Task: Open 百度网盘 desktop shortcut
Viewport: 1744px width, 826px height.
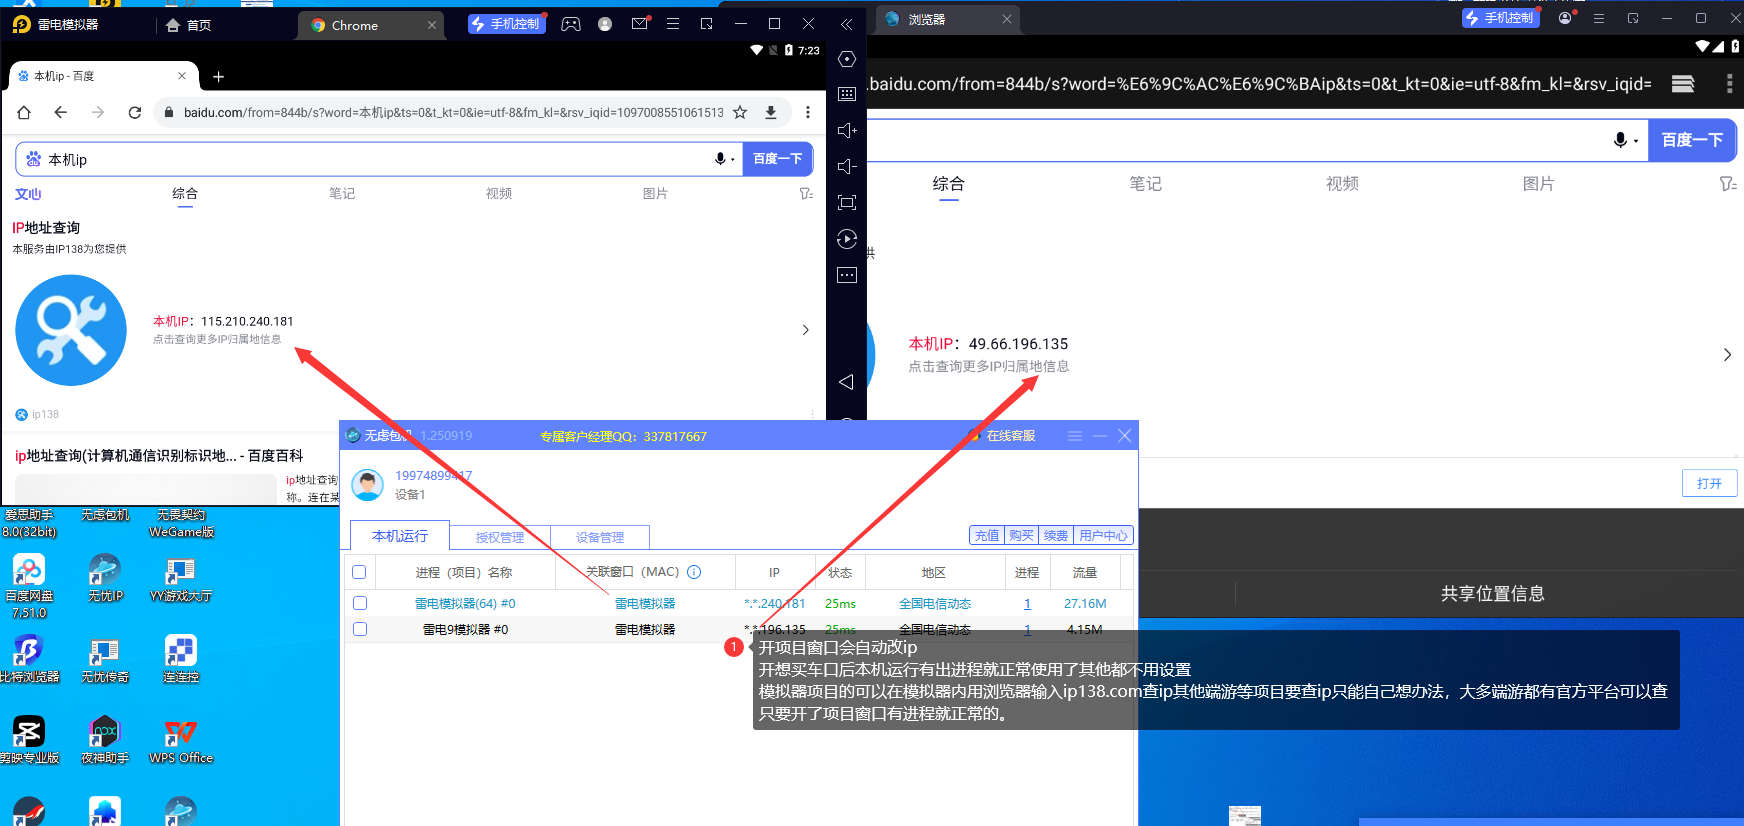Action: (29, 586)
